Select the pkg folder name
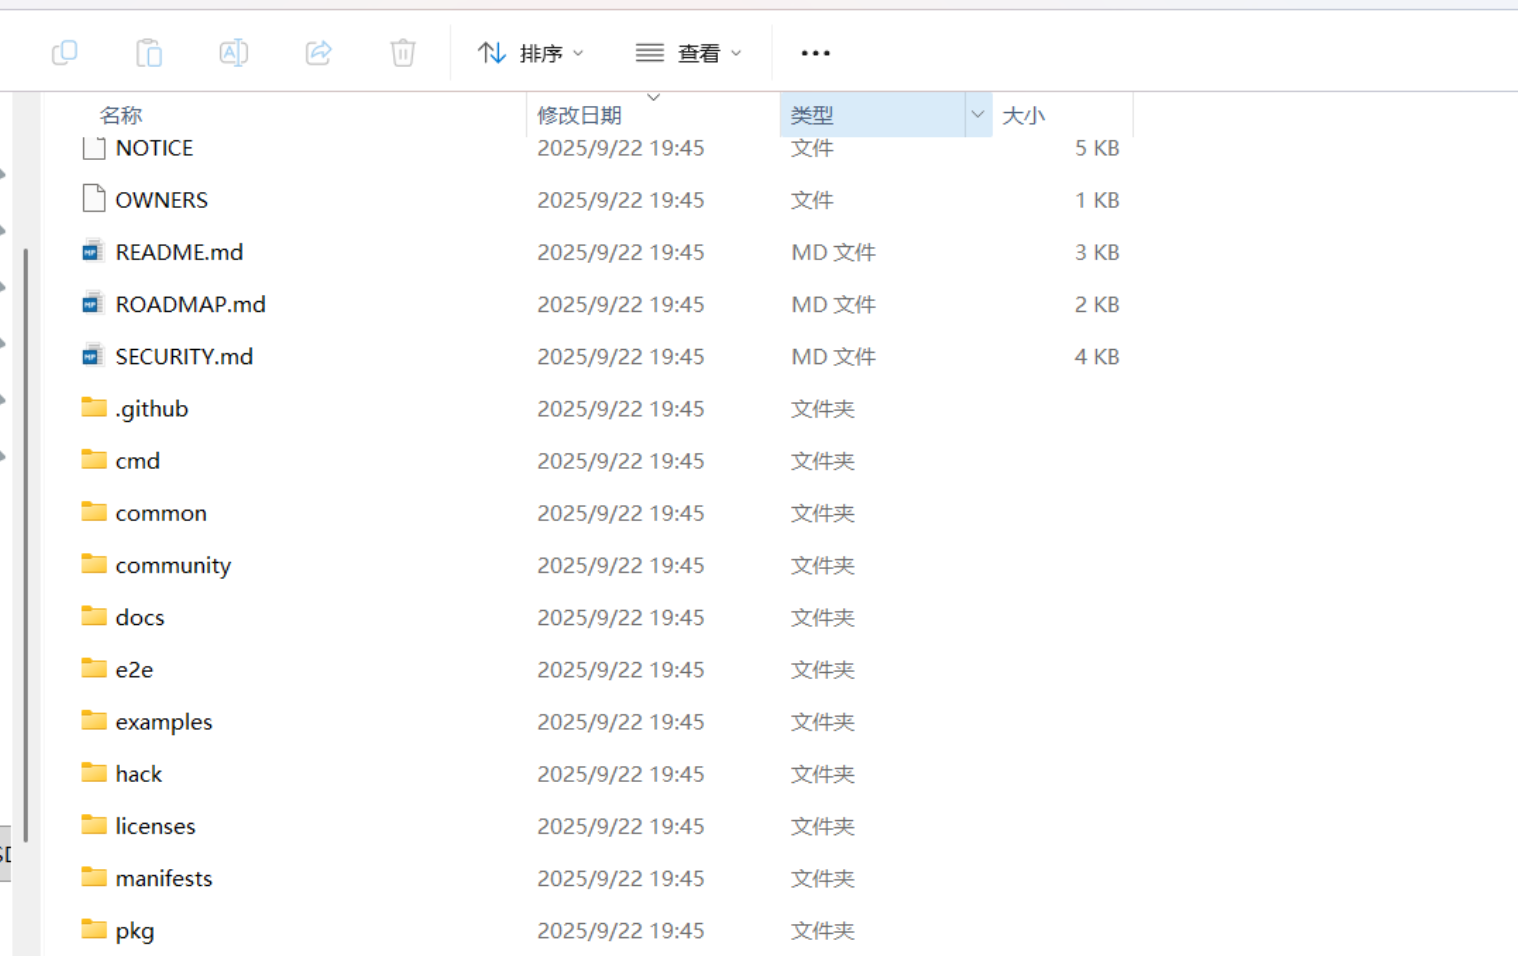The height and width of the screenshot is (956, 1518). tap(135, 931)
